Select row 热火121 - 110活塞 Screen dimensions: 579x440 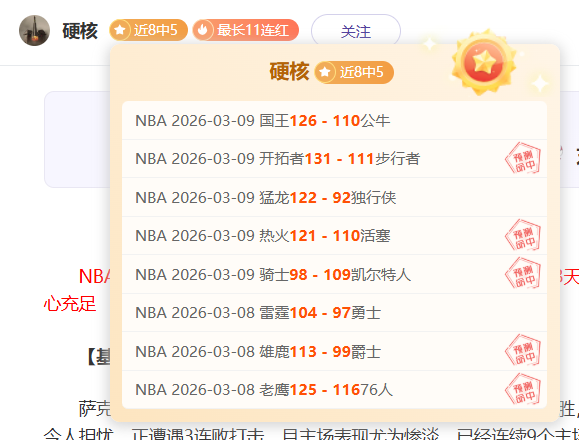(335, 236)
